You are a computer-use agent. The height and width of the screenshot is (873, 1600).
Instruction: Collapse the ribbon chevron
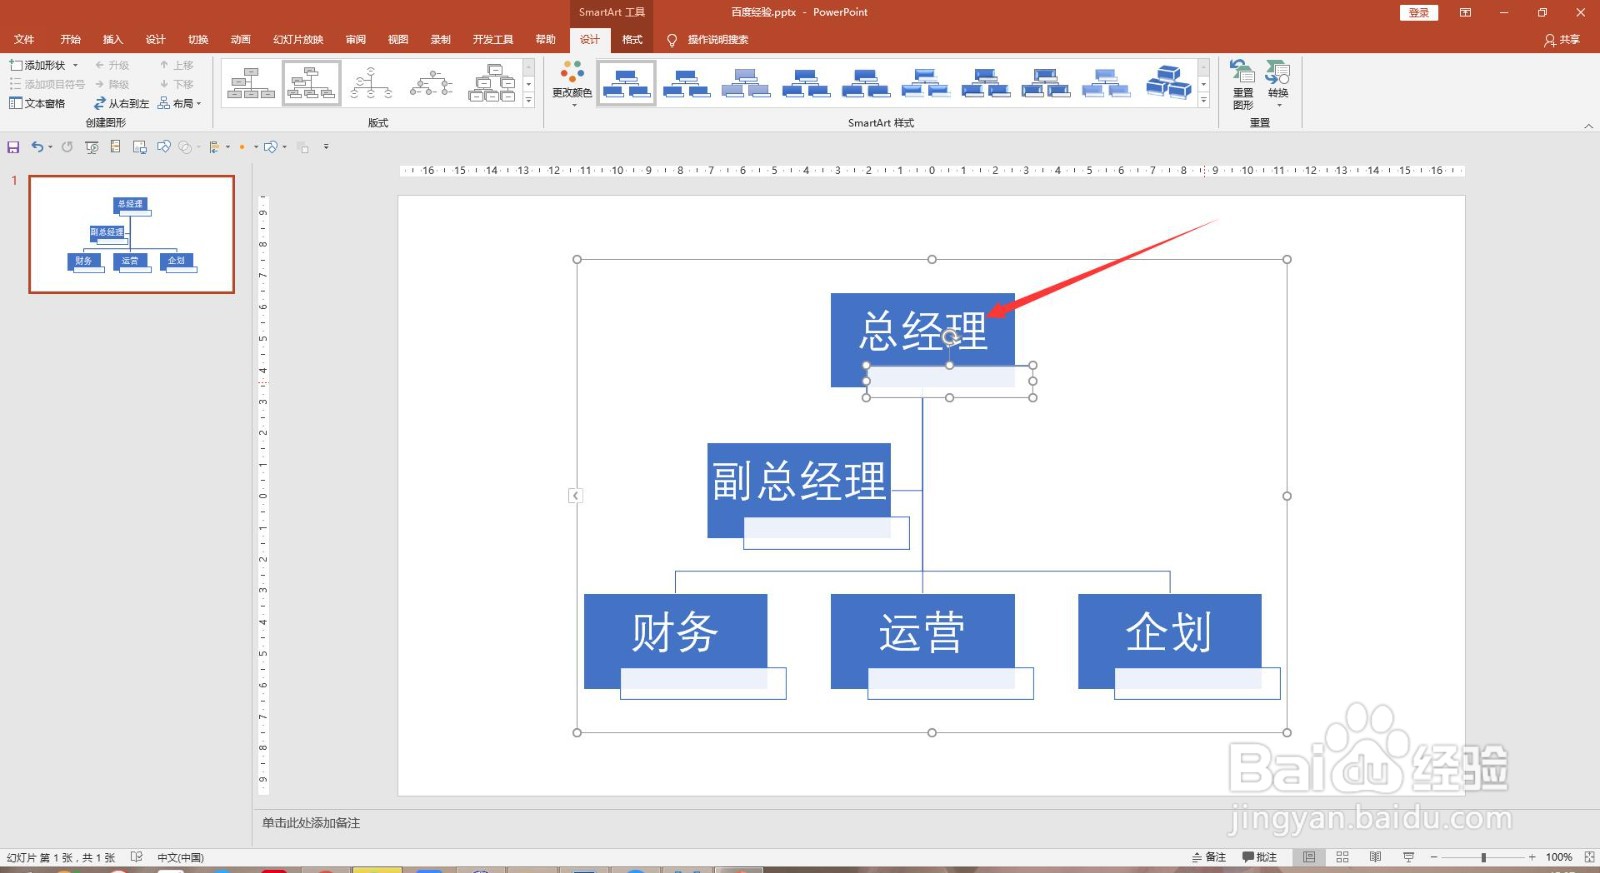pyautogui.click(x=1589, y=126)
